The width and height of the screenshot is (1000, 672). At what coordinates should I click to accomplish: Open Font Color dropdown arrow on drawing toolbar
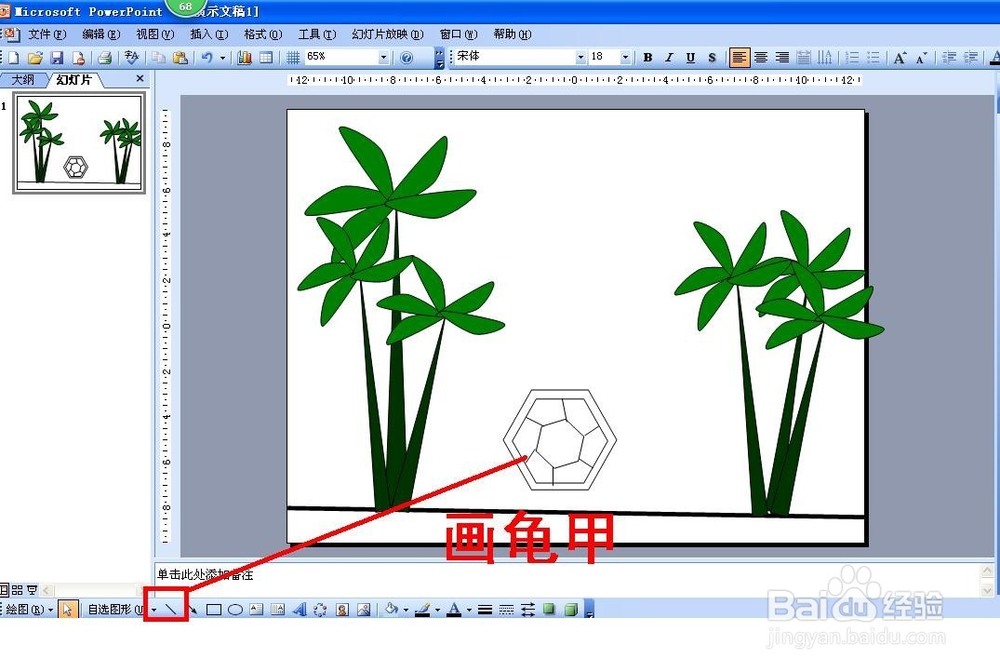469,610
